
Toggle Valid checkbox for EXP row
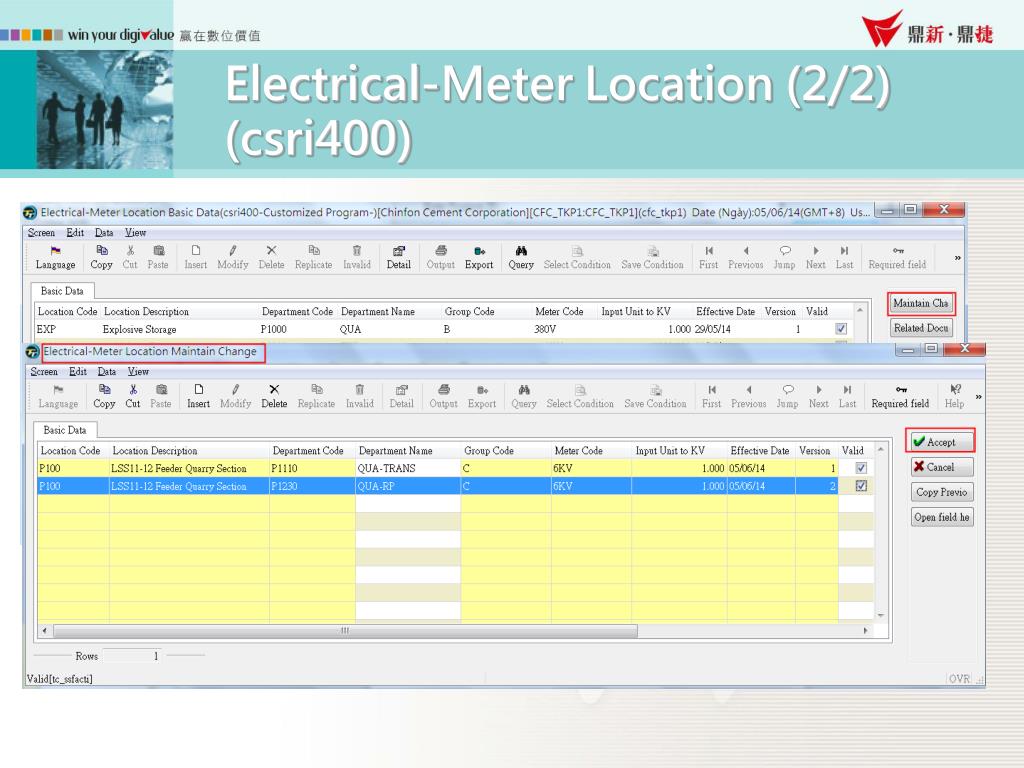pos(841,329)
